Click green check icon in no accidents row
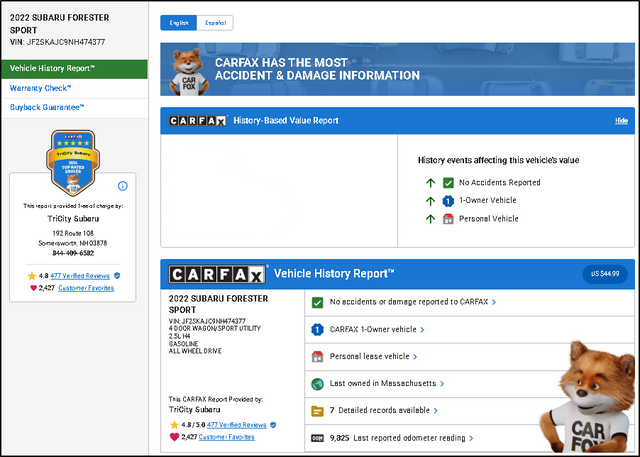This screenshot has width=640, height=457. 317,303
